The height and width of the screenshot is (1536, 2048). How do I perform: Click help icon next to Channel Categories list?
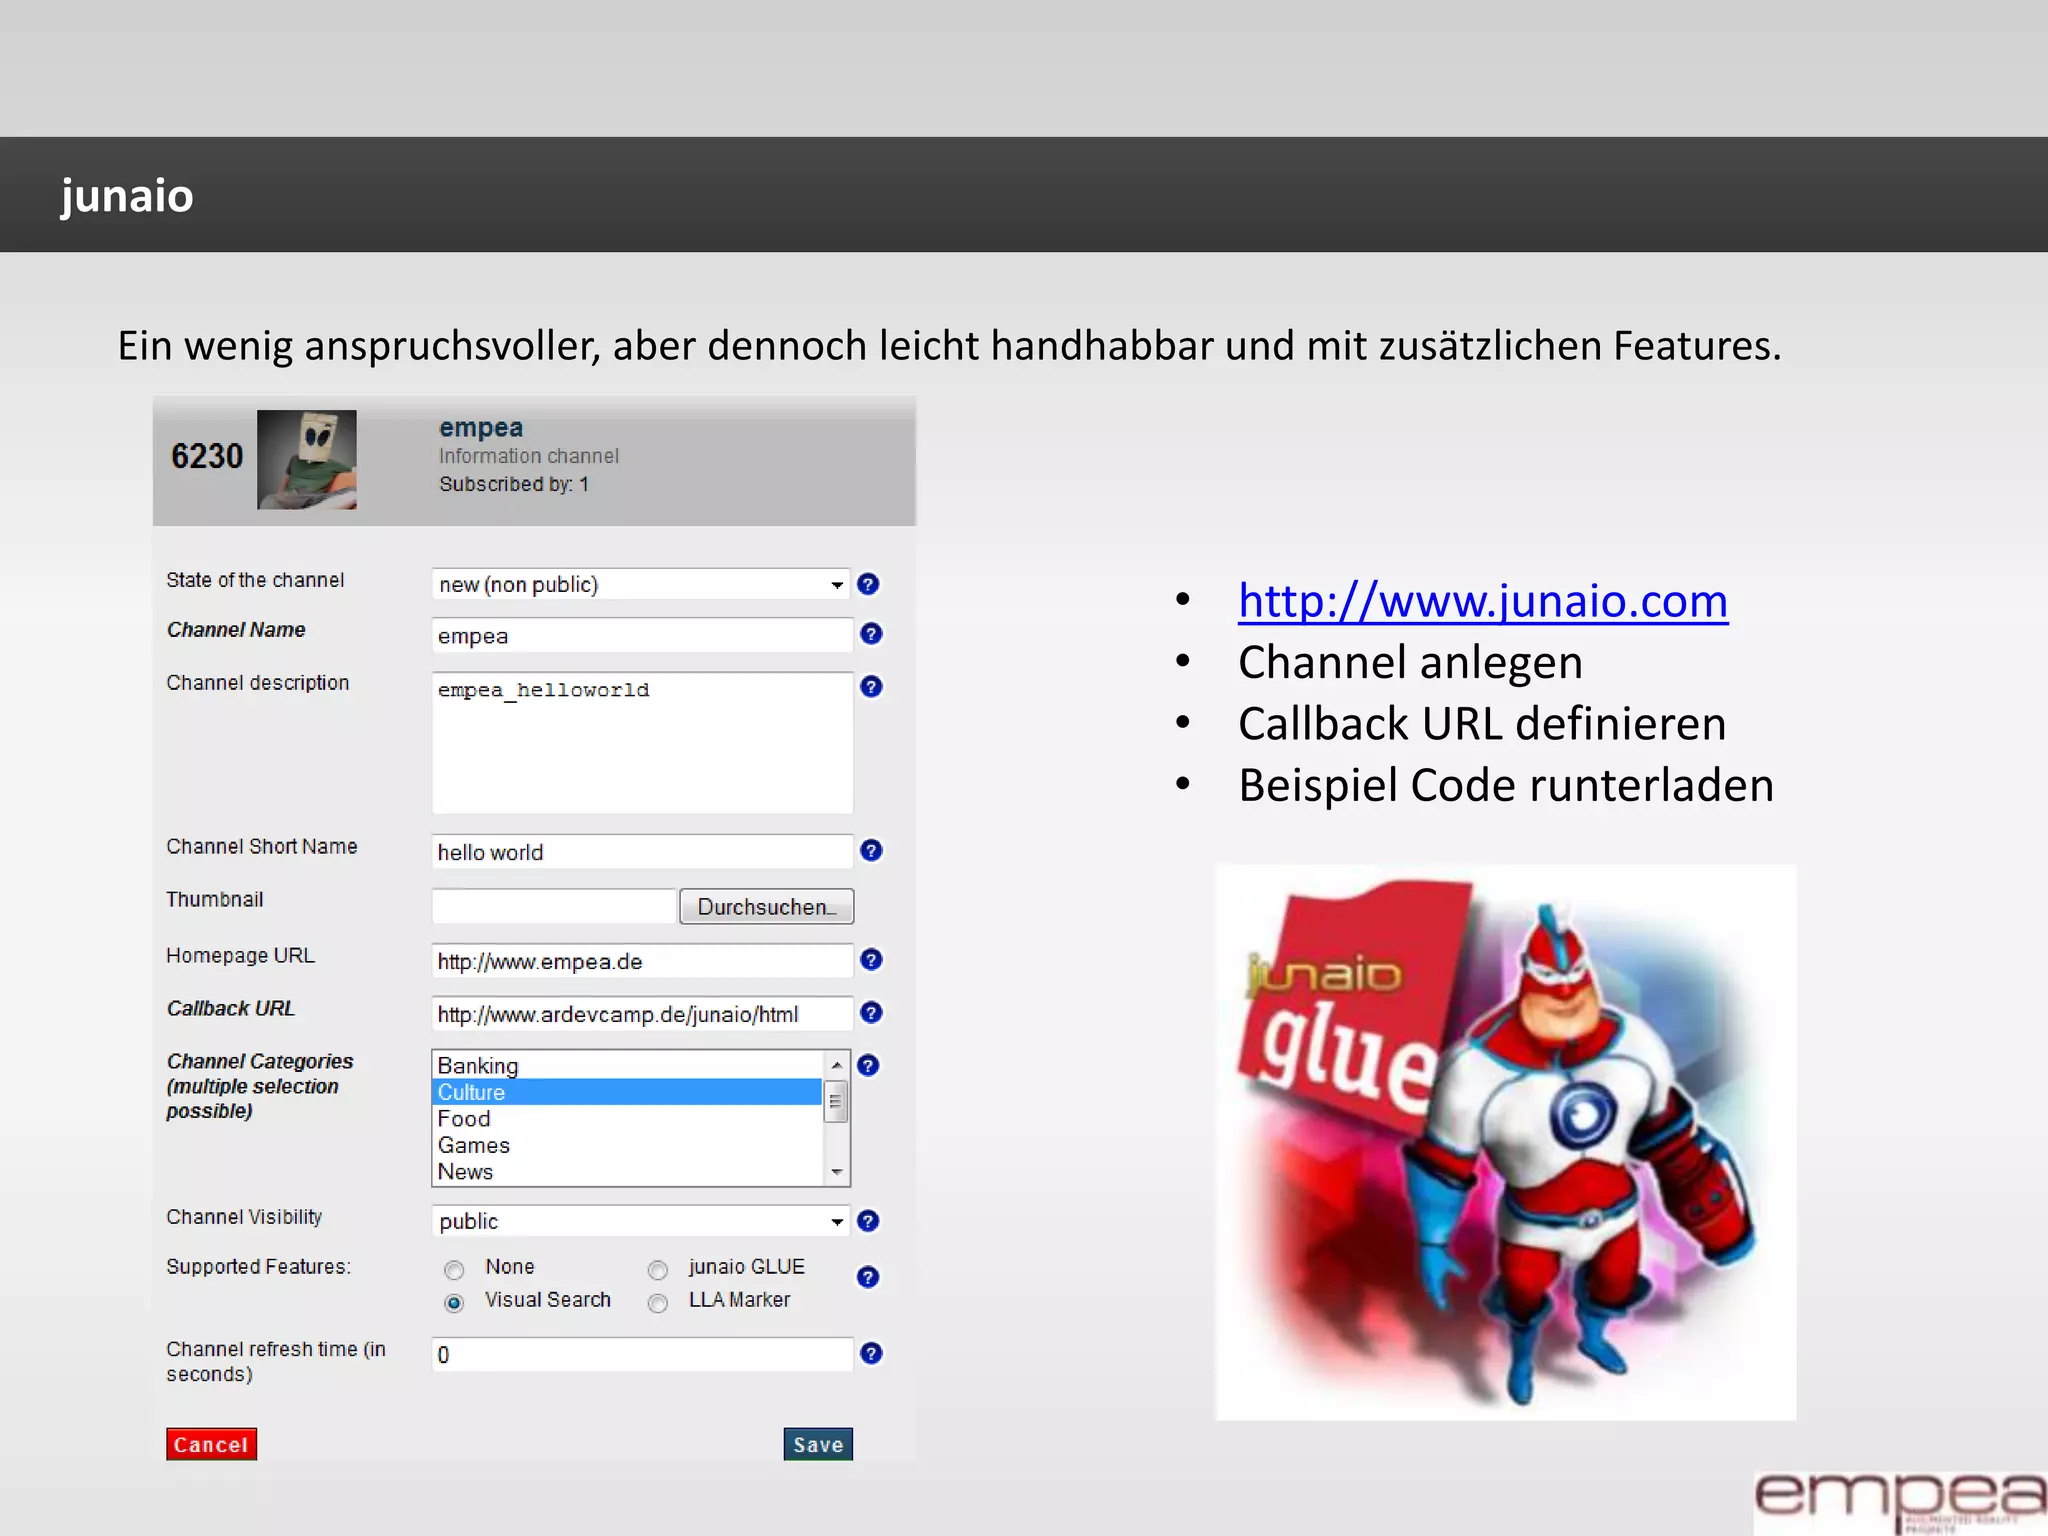(868, 1066)
